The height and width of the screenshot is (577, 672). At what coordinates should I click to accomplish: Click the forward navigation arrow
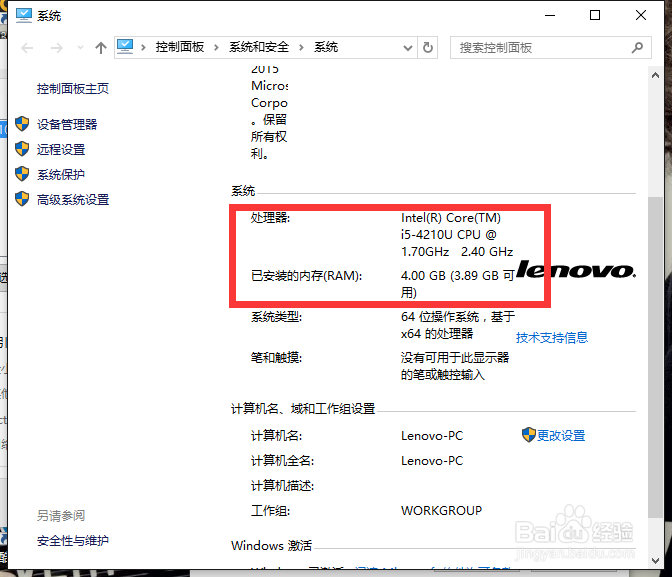click(x=57, y=48)
